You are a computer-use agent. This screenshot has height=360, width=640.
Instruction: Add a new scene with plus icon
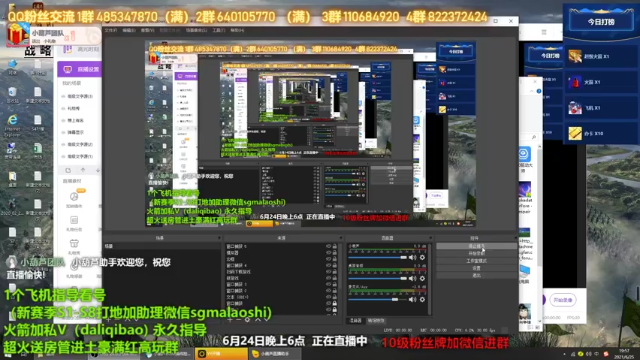pos(109,320)
